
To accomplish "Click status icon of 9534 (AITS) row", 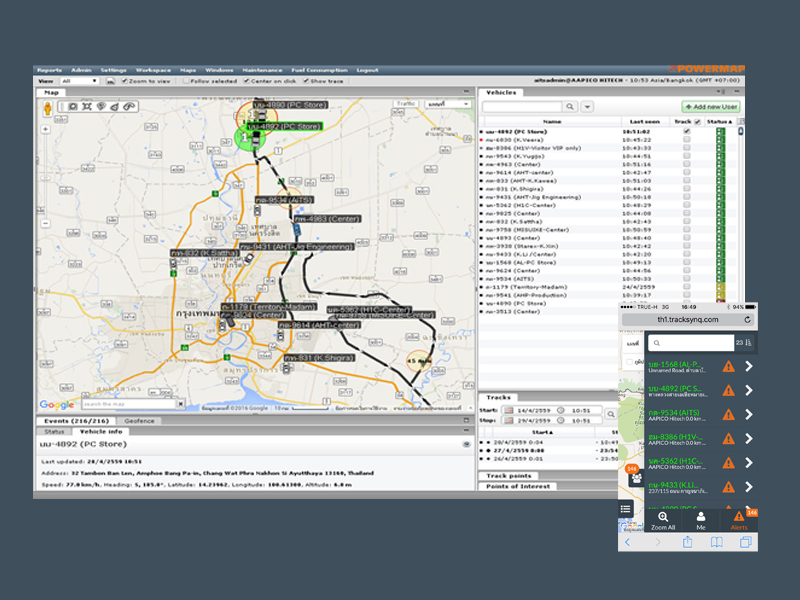I will coord(720,279).
